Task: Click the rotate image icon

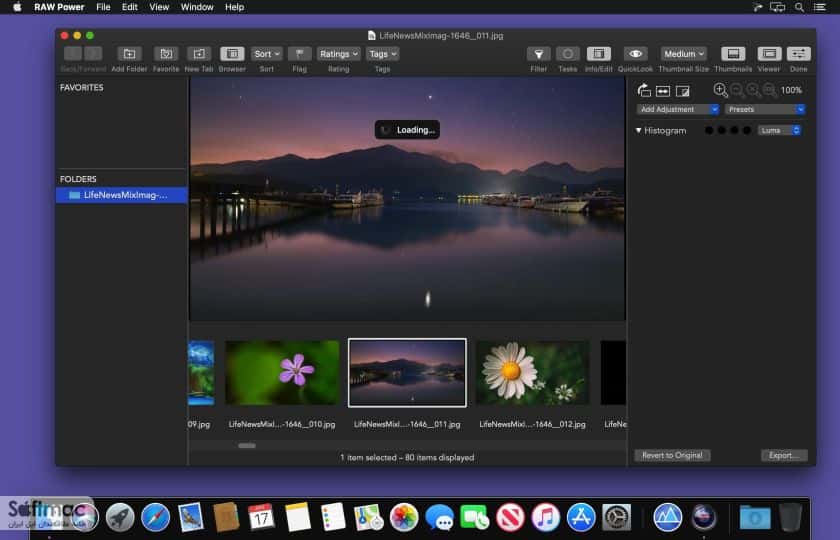Action: pyautogui.click(x=644, y=91)
